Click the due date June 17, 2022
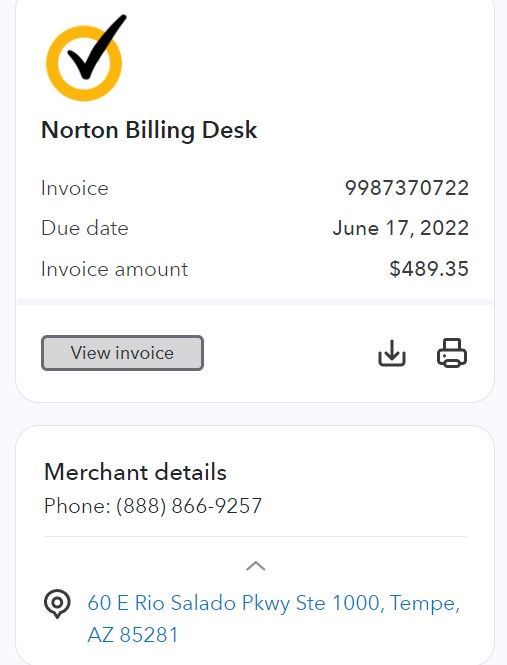 (401, 229)
